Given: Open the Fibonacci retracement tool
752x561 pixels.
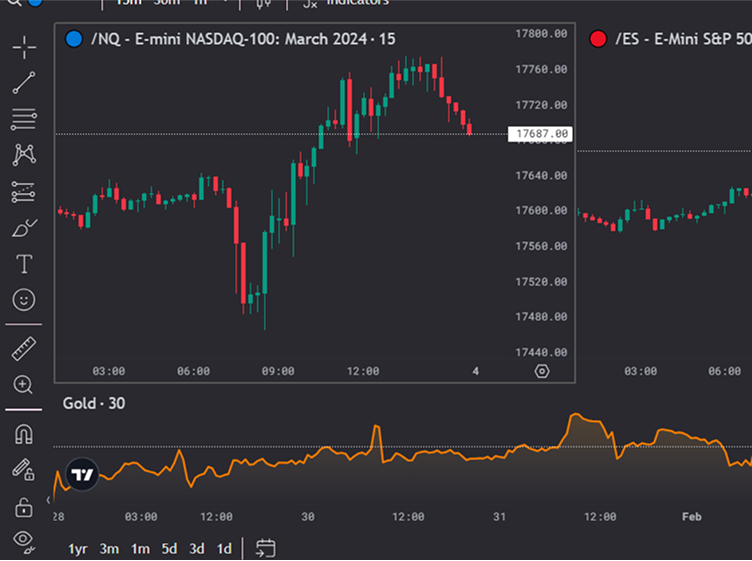Looking at the screenshot, I should (24, 119).
